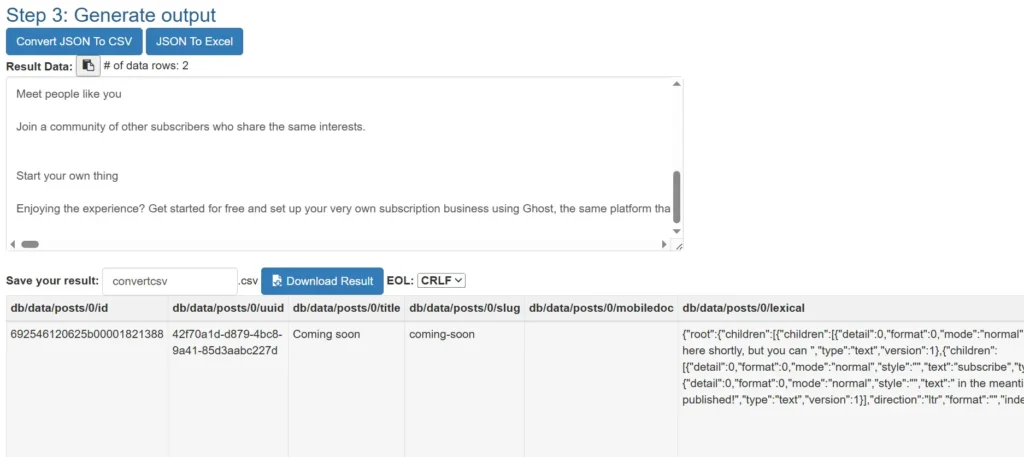The height and width of the screenshot is (457, 1024).
Task: Click the right arrow on the horizontal scrollbar
Action: [664, 244]
